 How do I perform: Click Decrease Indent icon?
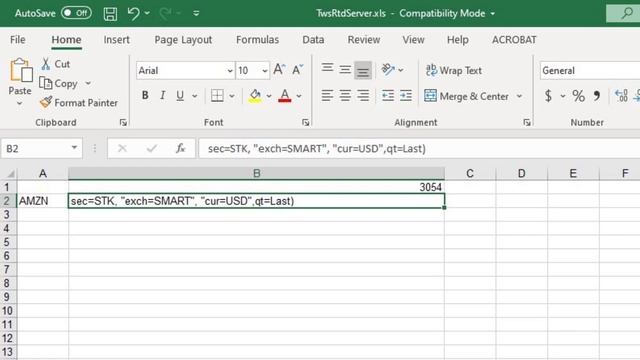point(387,96)
